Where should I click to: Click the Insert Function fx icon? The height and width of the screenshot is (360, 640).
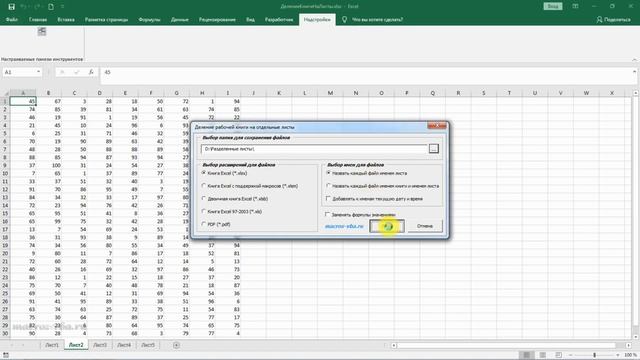pyautogui.click(x=91, y=72)
